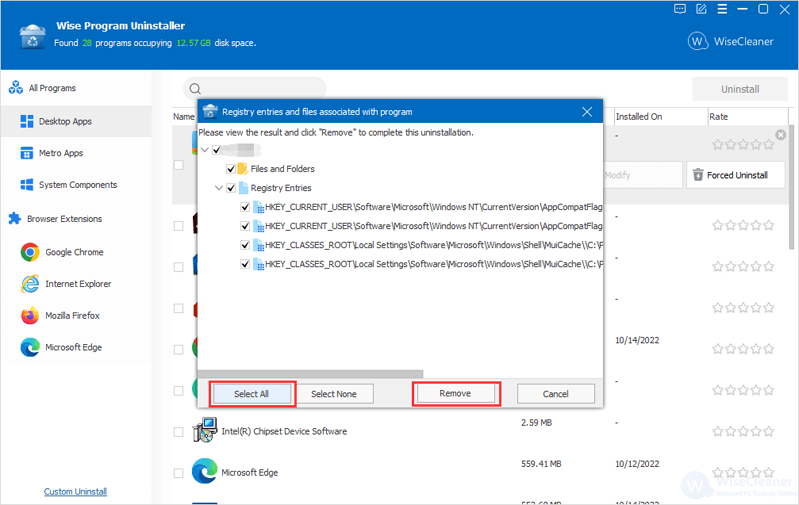This screenshot has height=505, width=799.
Task: Click the Uninstall button at top right
Action: [x=740, y=89]
